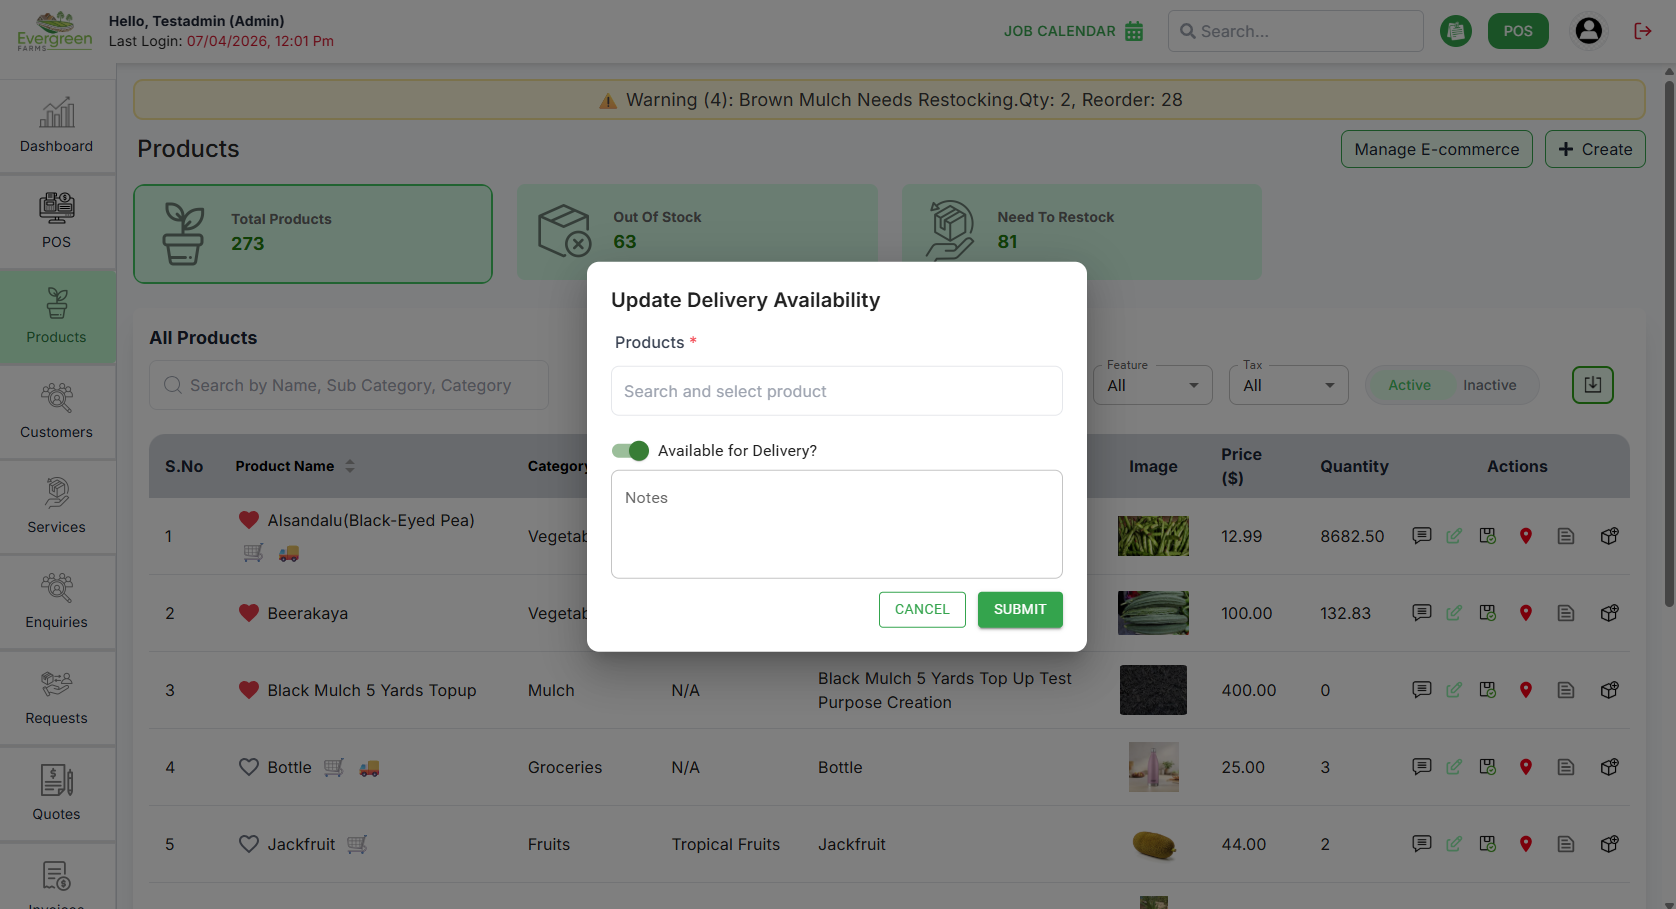Click the red logout icon
This screenshot has height=909, width=1676.
(1643, 31)
